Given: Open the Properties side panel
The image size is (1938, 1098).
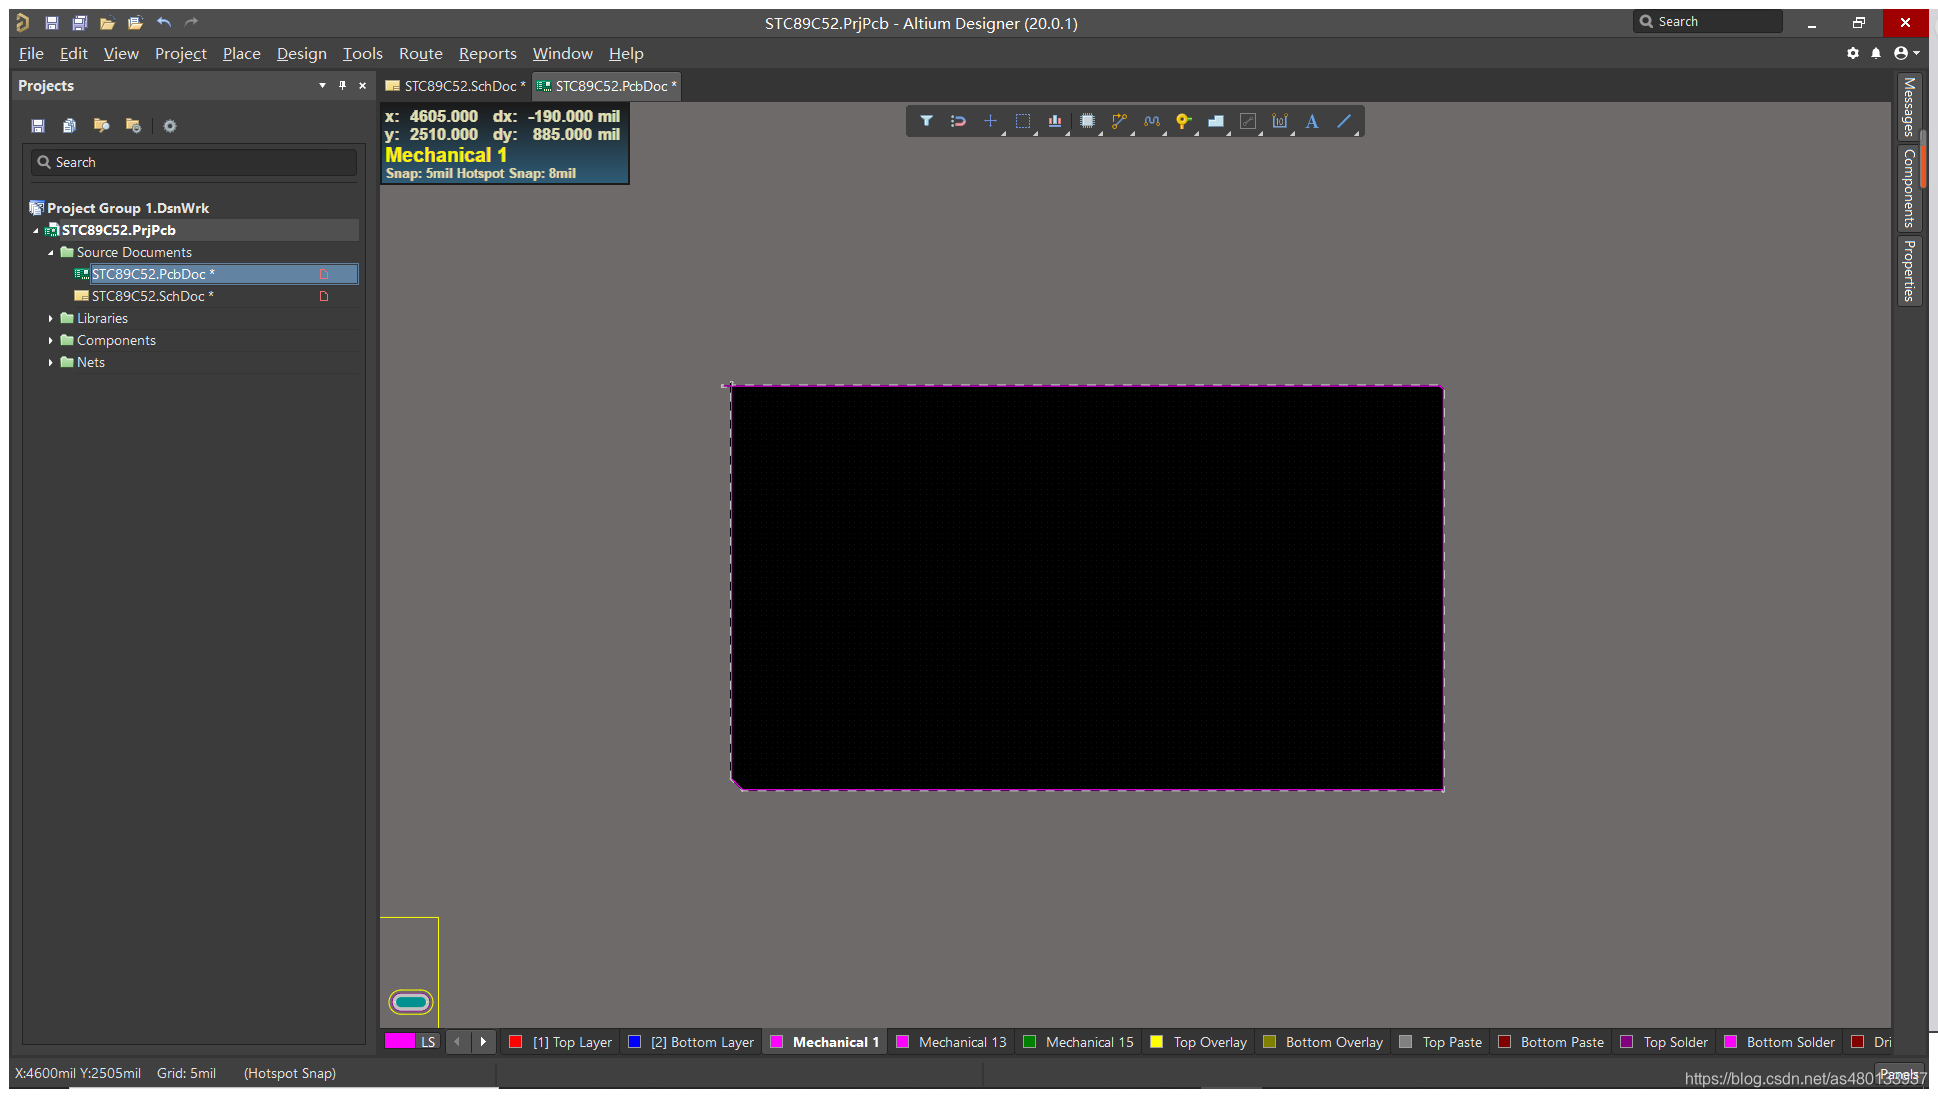Looking at the screenshot, I should pos(1909,270).
